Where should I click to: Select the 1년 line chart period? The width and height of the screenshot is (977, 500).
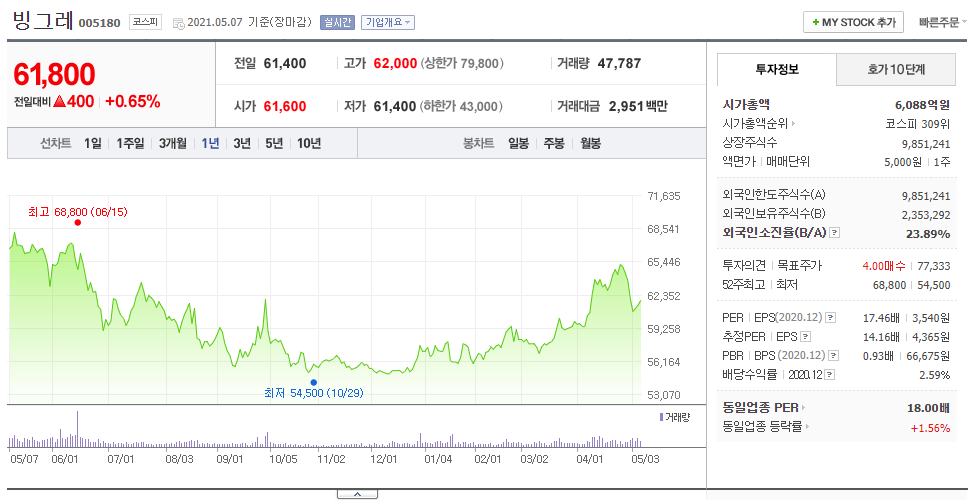(210, 143)
